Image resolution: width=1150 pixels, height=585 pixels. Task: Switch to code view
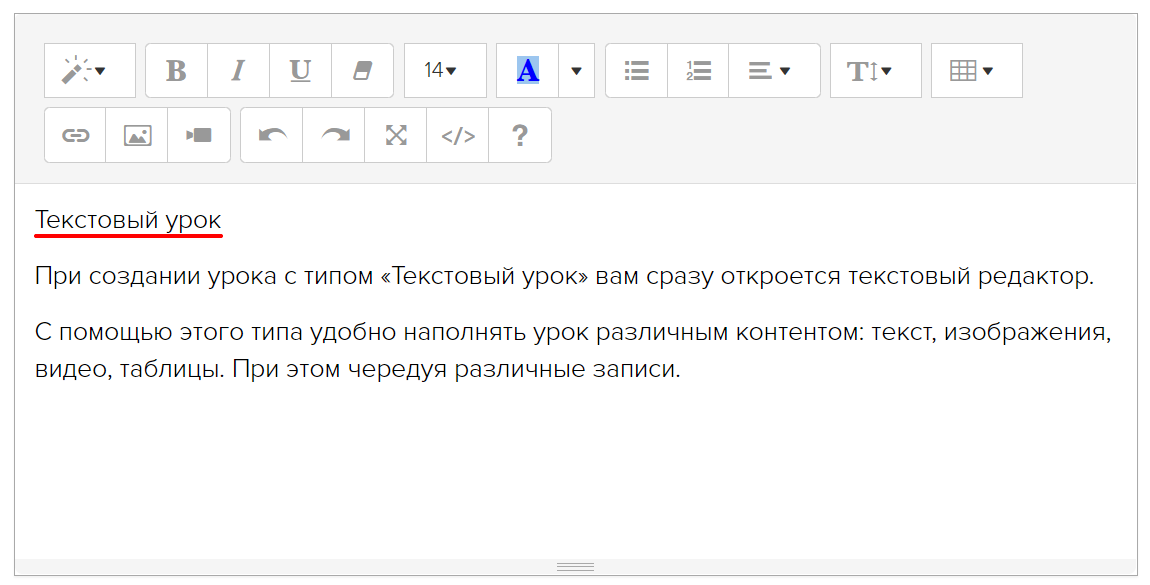(458, 136)
